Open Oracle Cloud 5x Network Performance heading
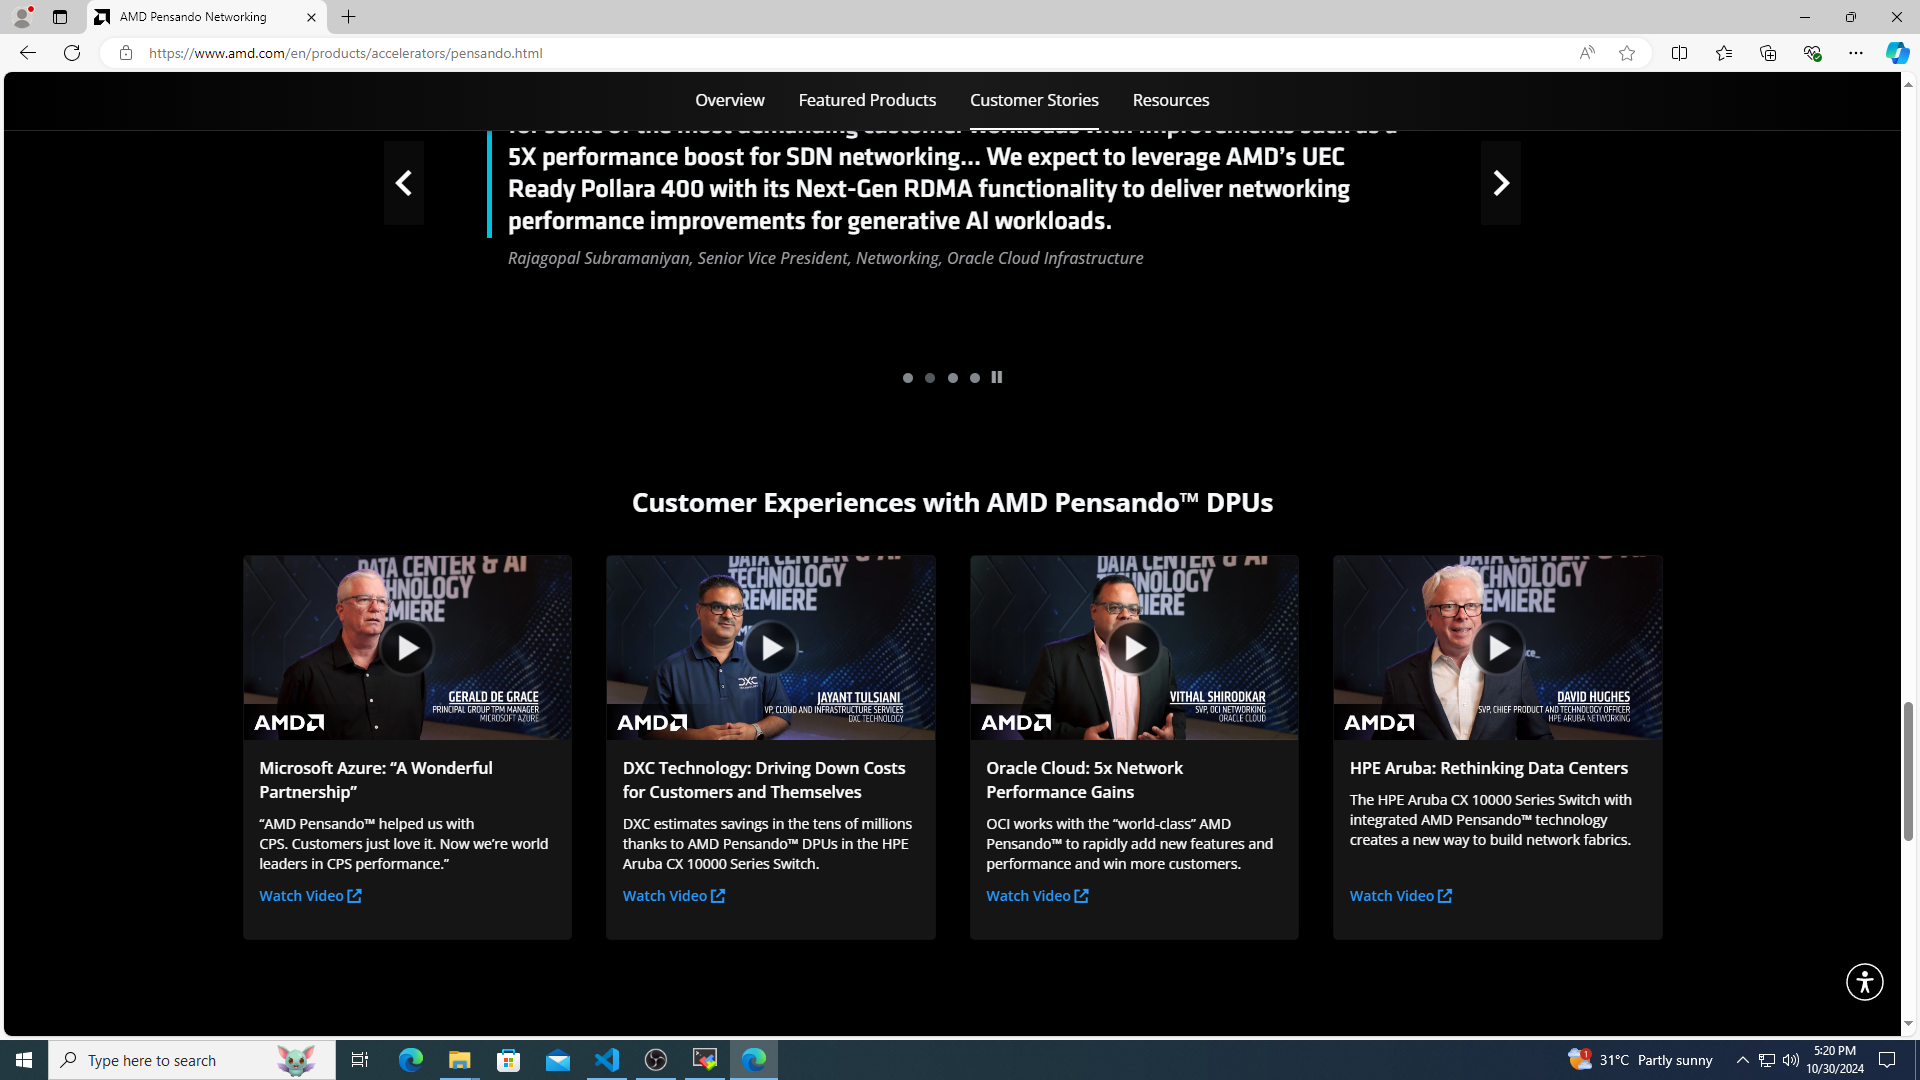This screenshot has height=1080, width=1920. coord(1084,779)
